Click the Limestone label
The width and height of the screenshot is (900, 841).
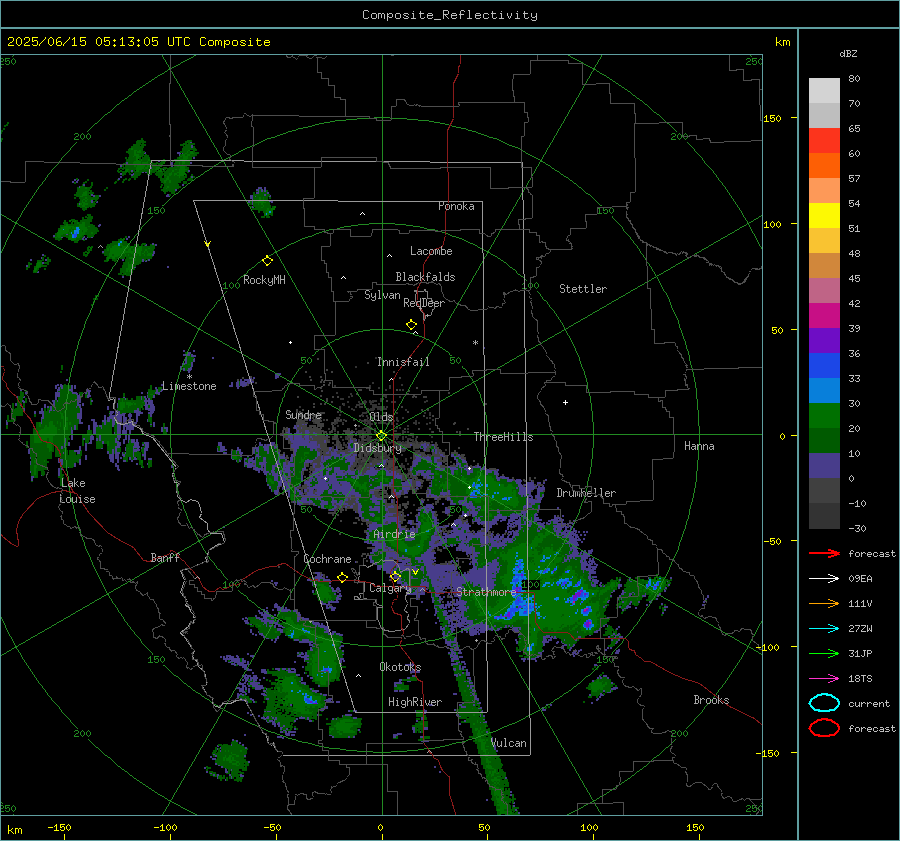tap(189, 386)
